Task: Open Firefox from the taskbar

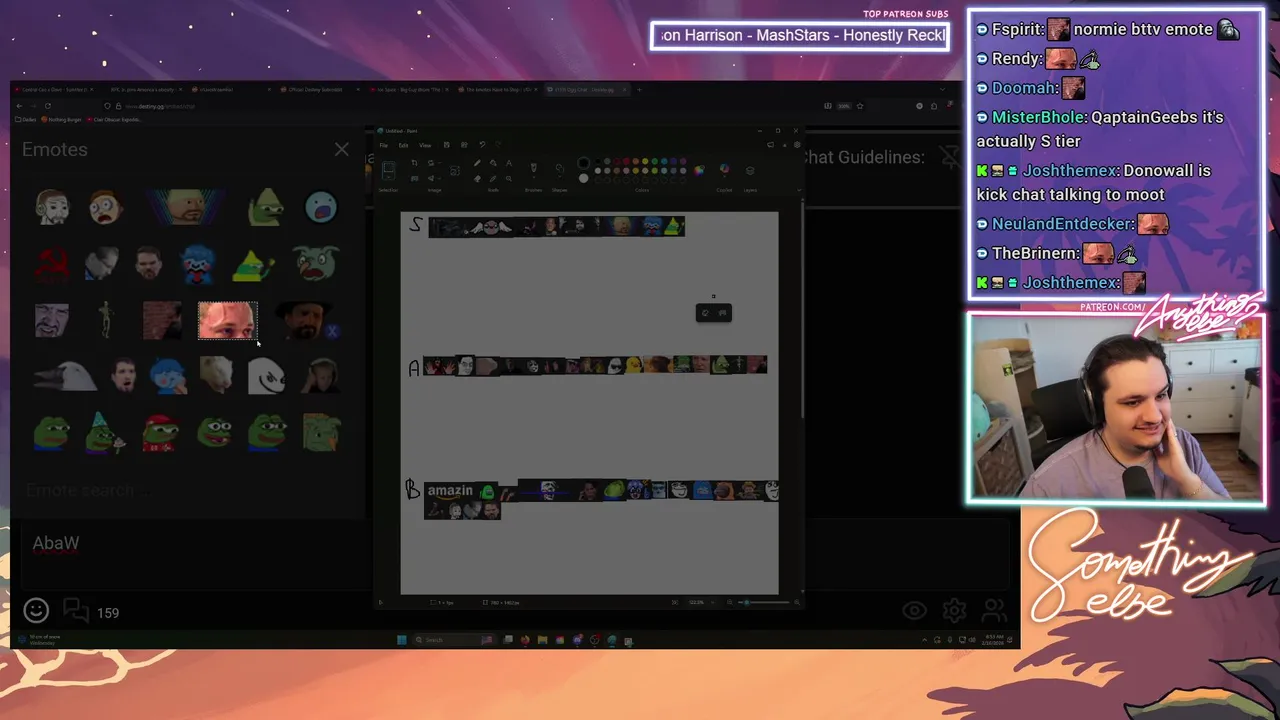Action: pyautogui.click(x=525, y=640)
